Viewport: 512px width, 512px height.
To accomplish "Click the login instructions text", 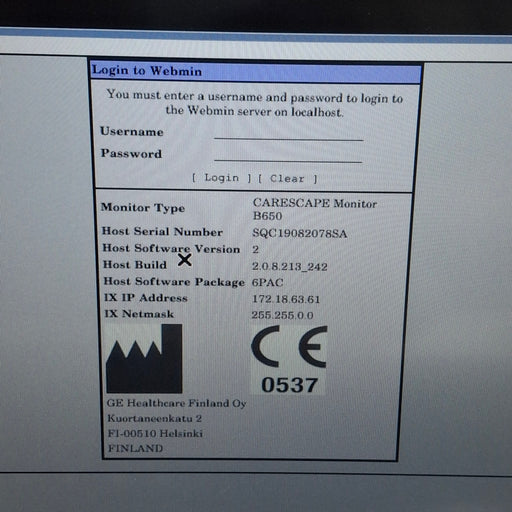I will [x=255, y=104].
